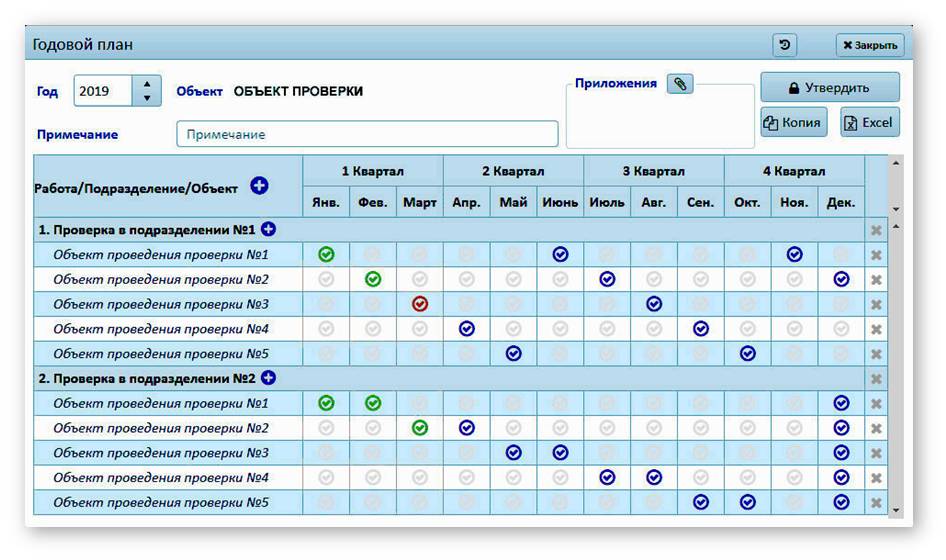Toggle Авг. check for подразделение №2 Объект №4
The image size is (946, 560).
(654, 477)
